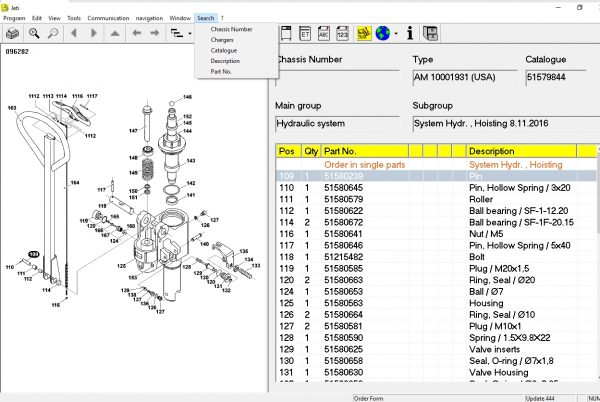
Task: Open the navigation menu
Action: click(x=149, y=18)
